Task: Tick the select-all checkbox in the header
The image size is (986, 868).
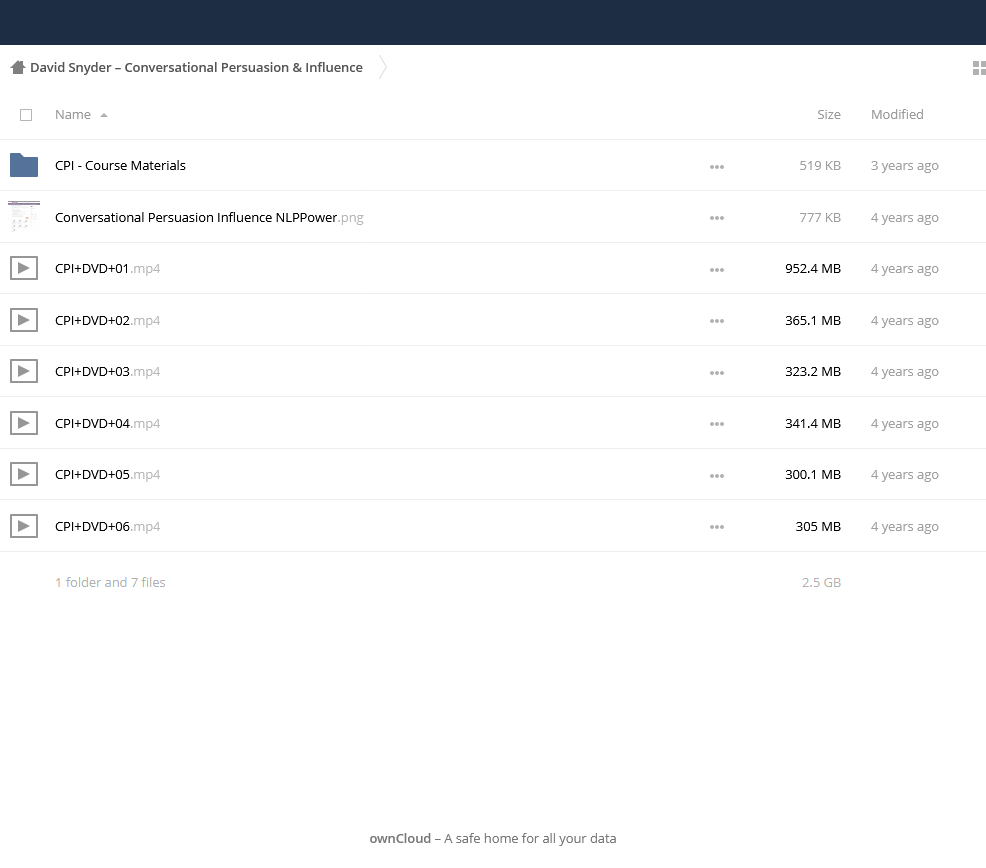Action: coord(26,115)
